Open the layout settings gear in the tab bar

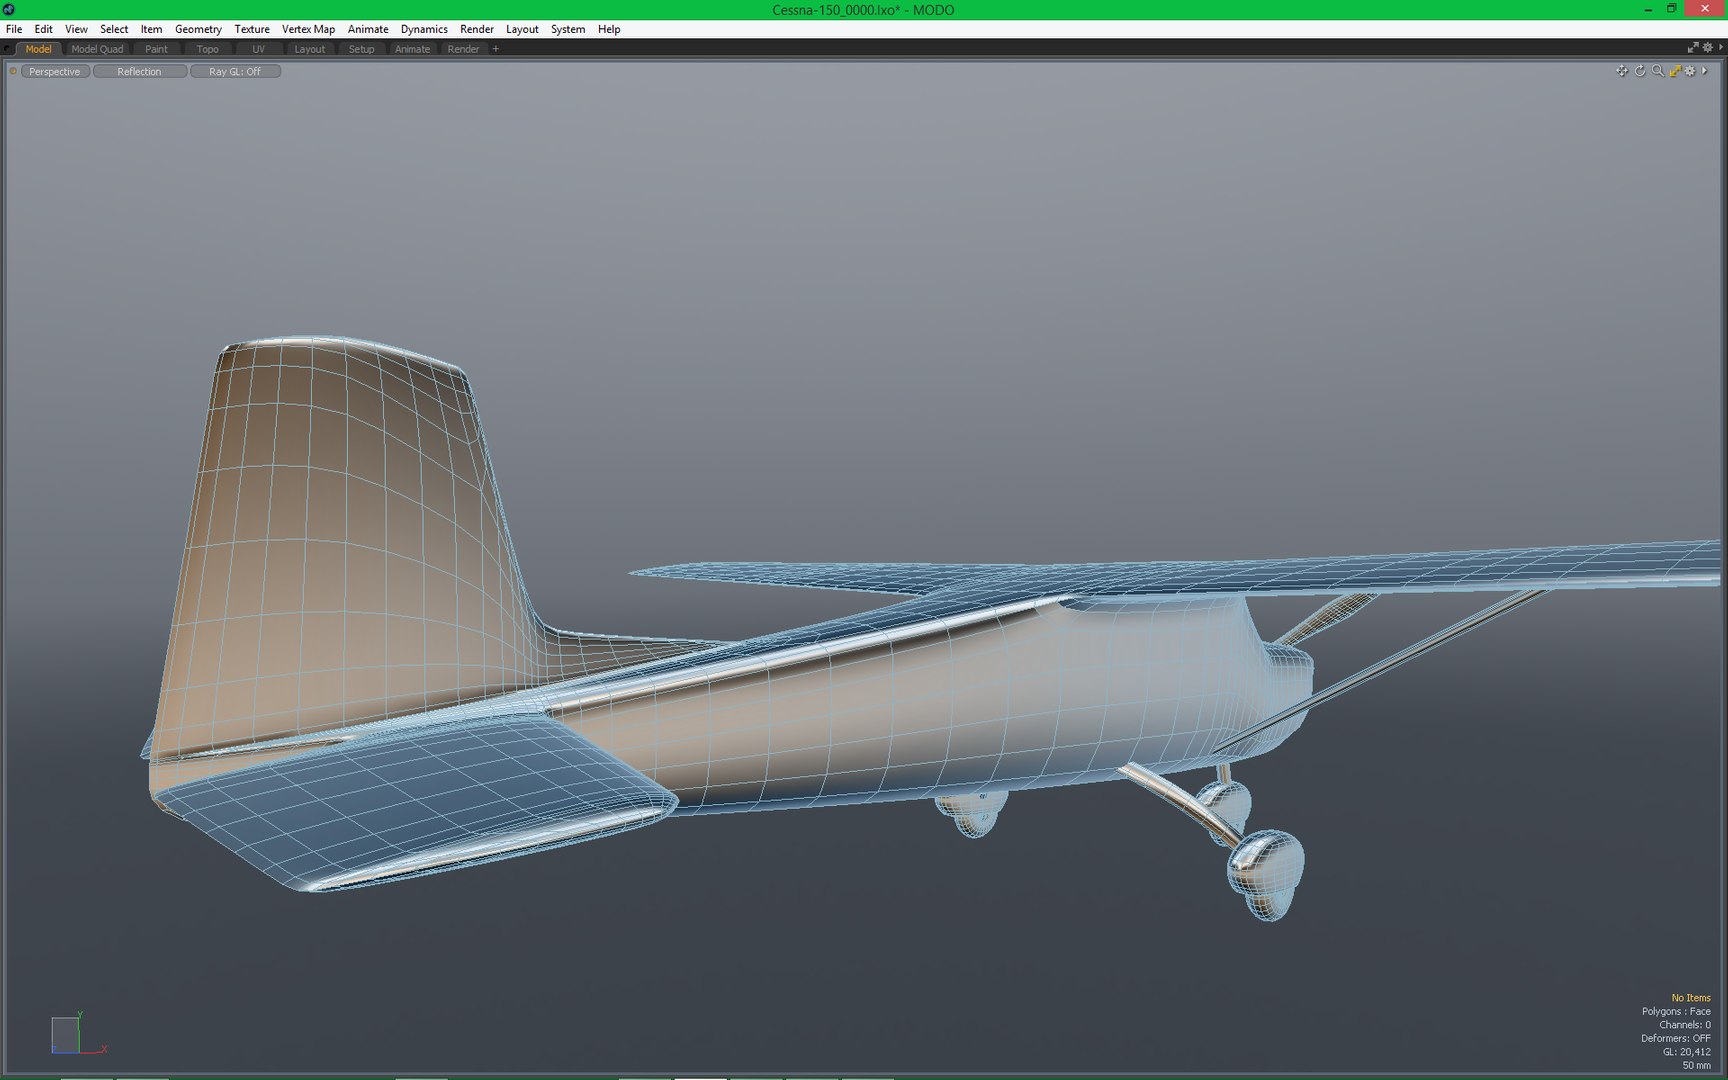[x=1708, y=48]
